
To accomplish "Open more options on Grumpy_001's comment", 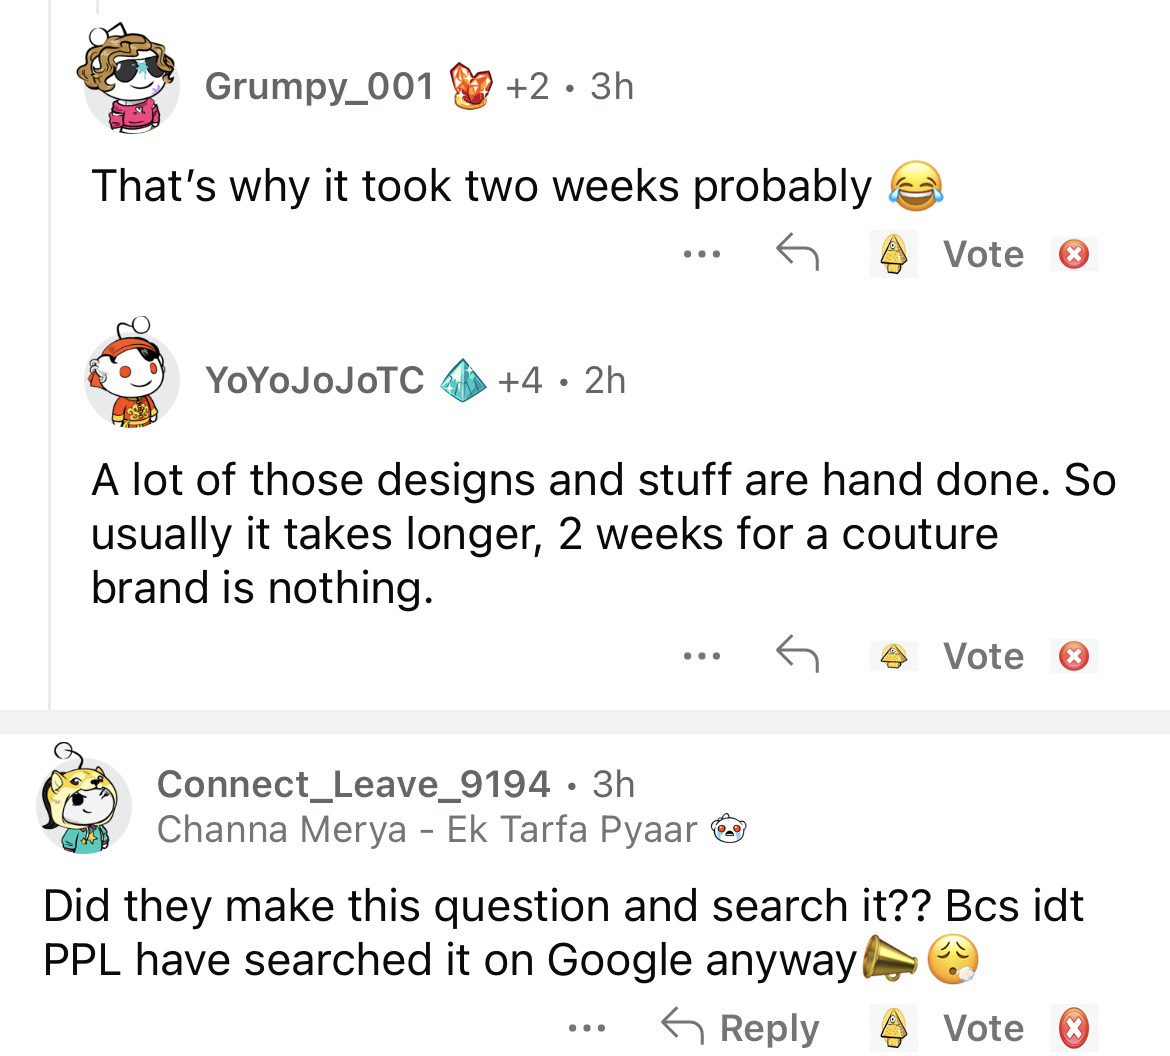I will pyautogui.click(x=702, y=255).
